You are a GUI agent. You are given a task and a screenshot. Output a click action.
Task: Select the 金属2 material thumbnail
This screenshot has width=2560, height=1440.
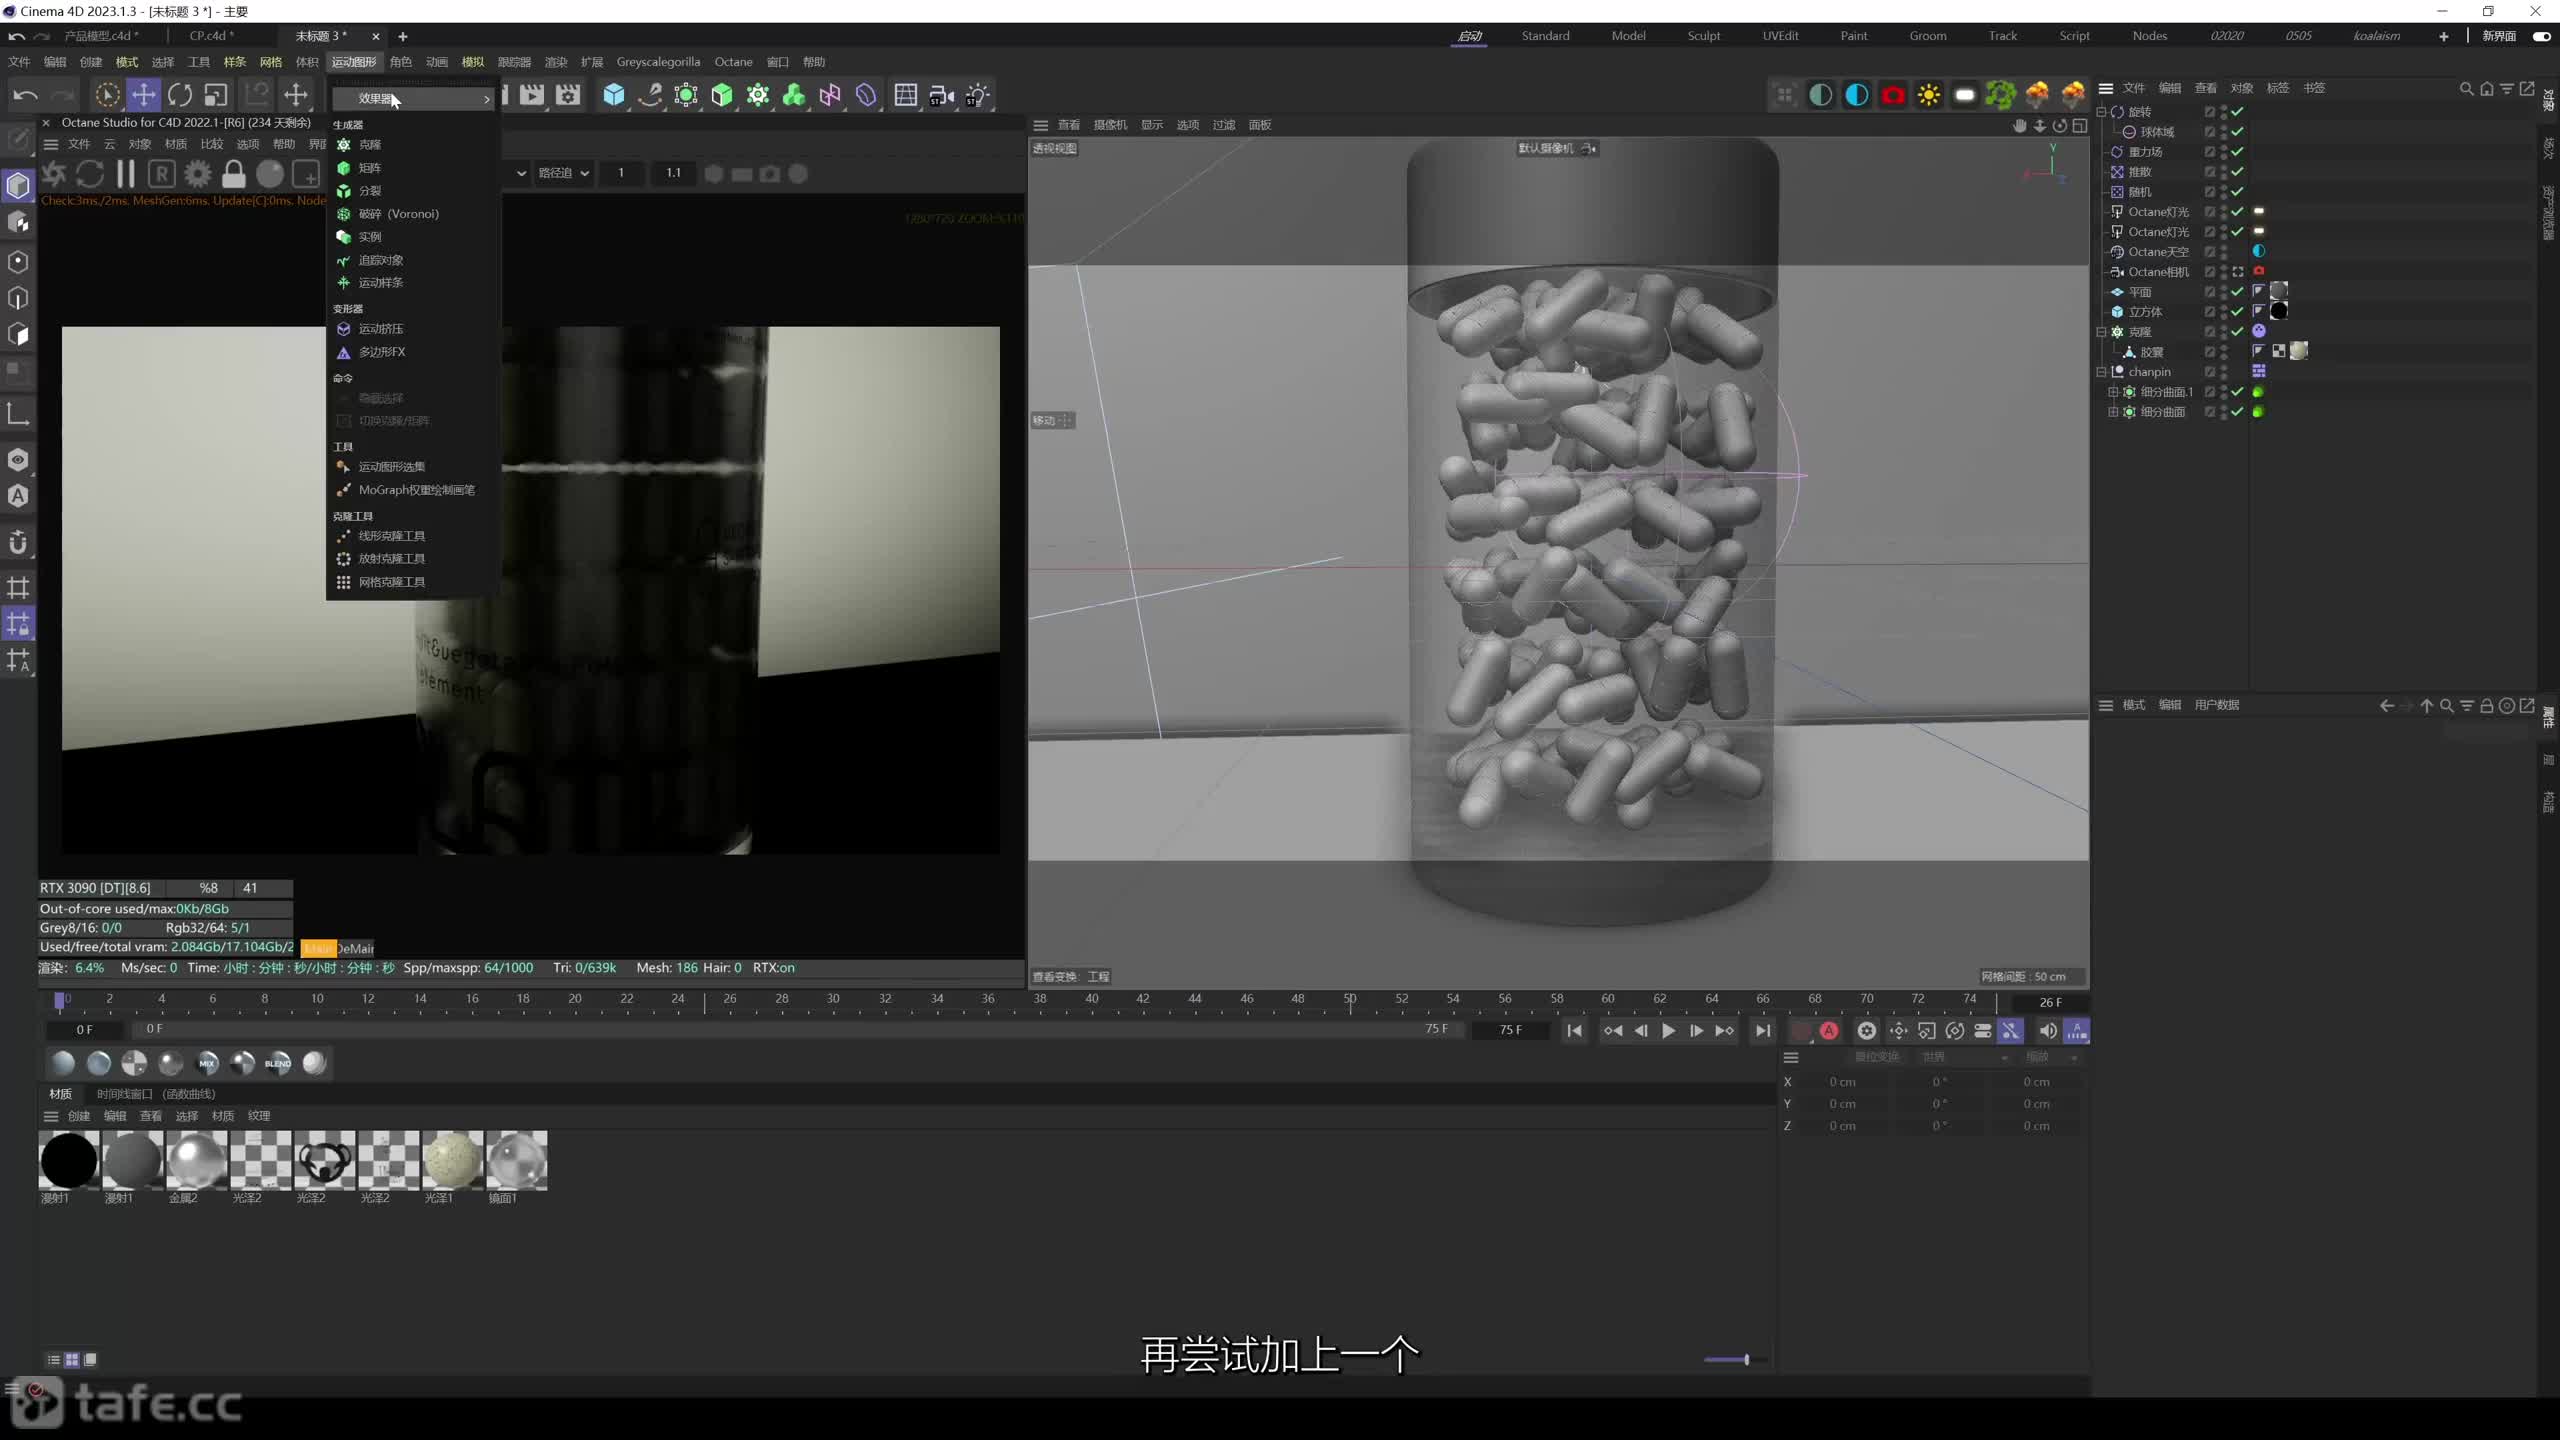[196, 1161]
